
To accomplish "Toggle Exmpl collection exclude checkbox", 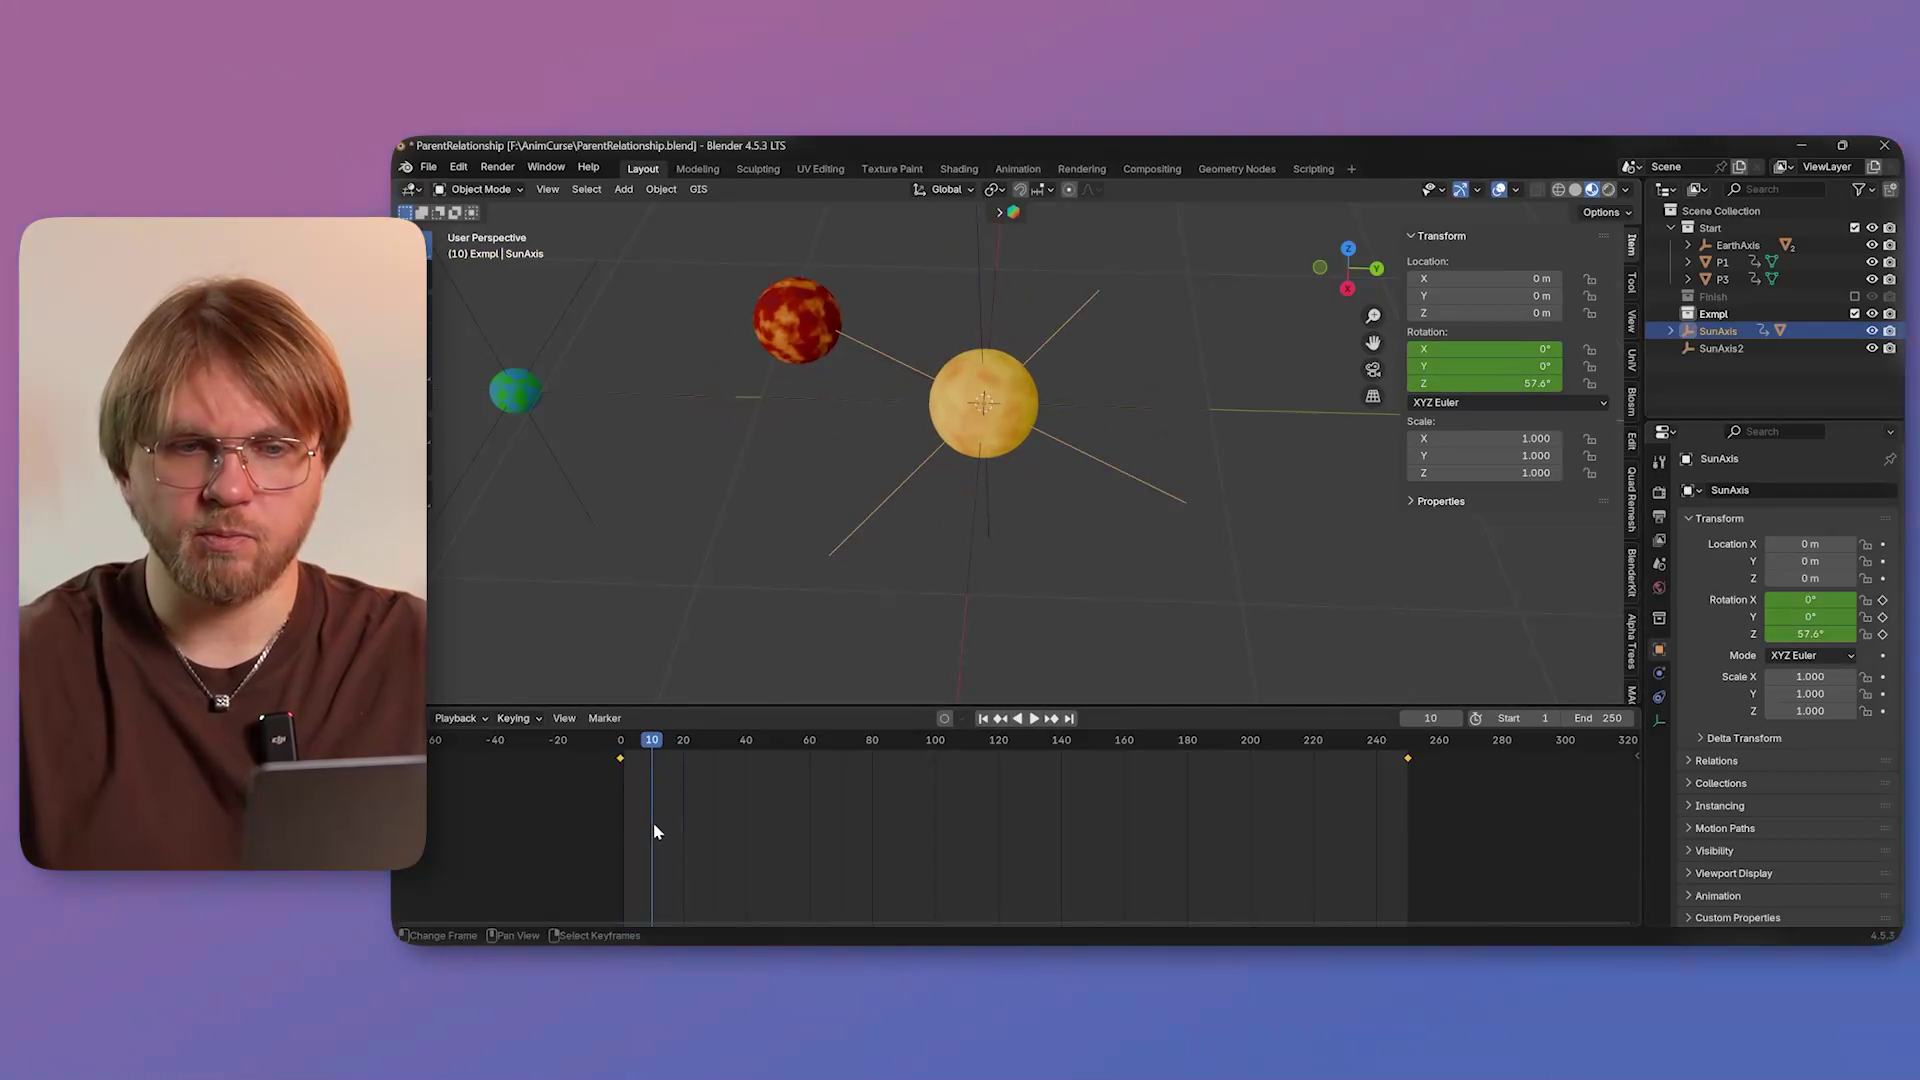I will (x=1855, y=314).
